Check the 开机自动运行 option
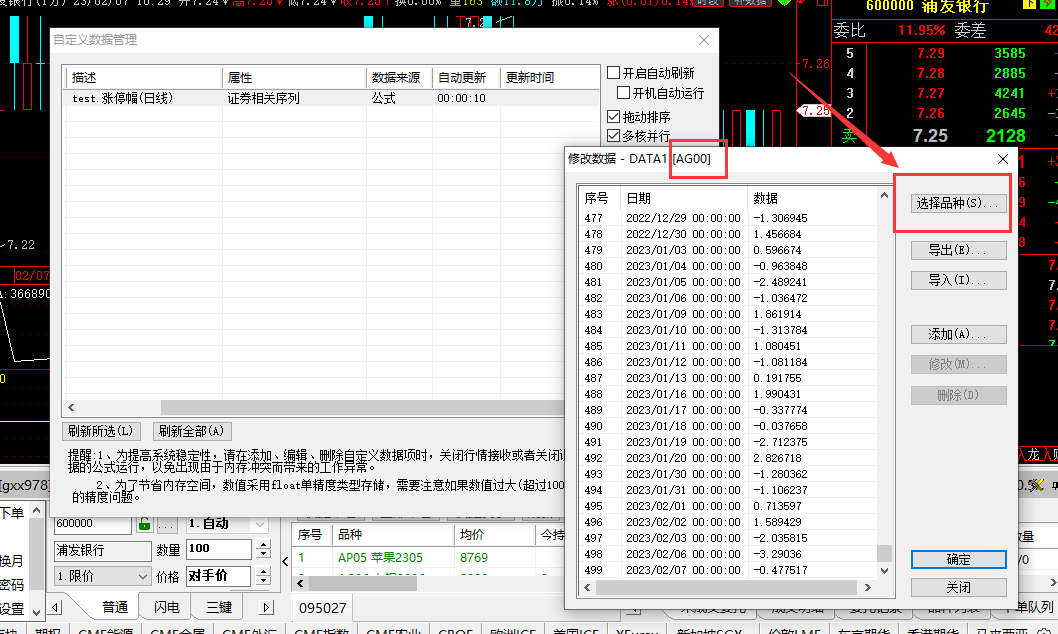This screenshot has width=1058, height=634. [x=624, y=93]
